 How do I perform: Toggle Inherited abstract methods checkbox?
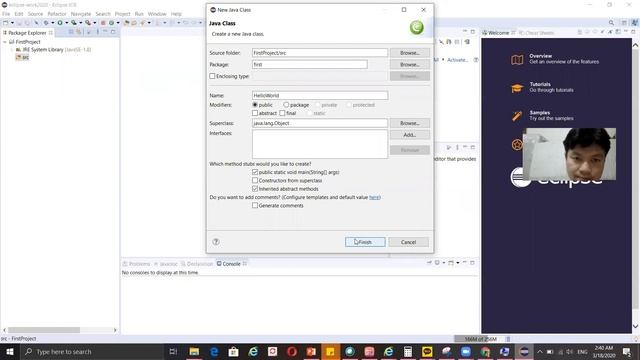(255, 189)
